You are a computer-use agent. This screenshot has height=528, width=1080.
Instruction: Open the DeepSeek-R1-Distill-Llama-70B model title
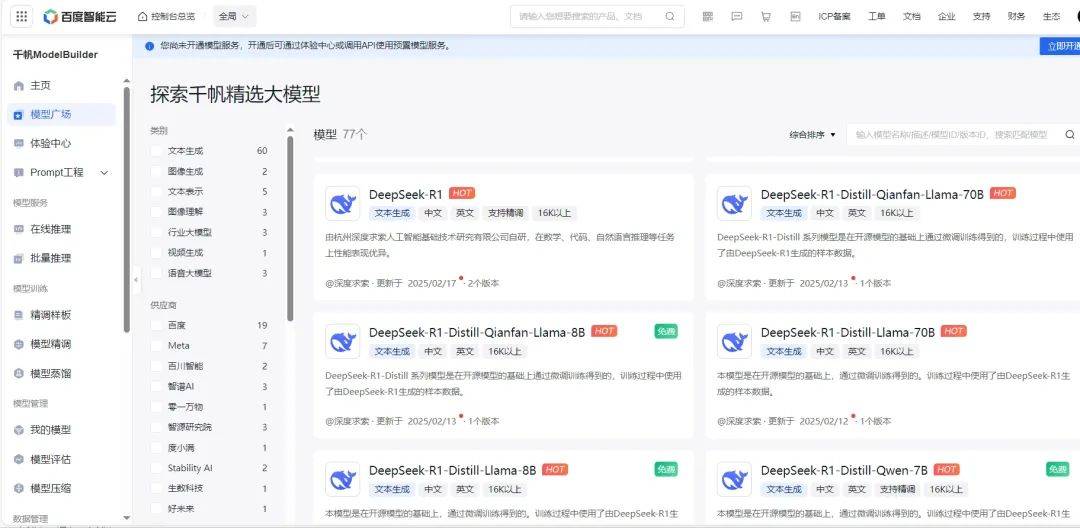coord(848,332)
